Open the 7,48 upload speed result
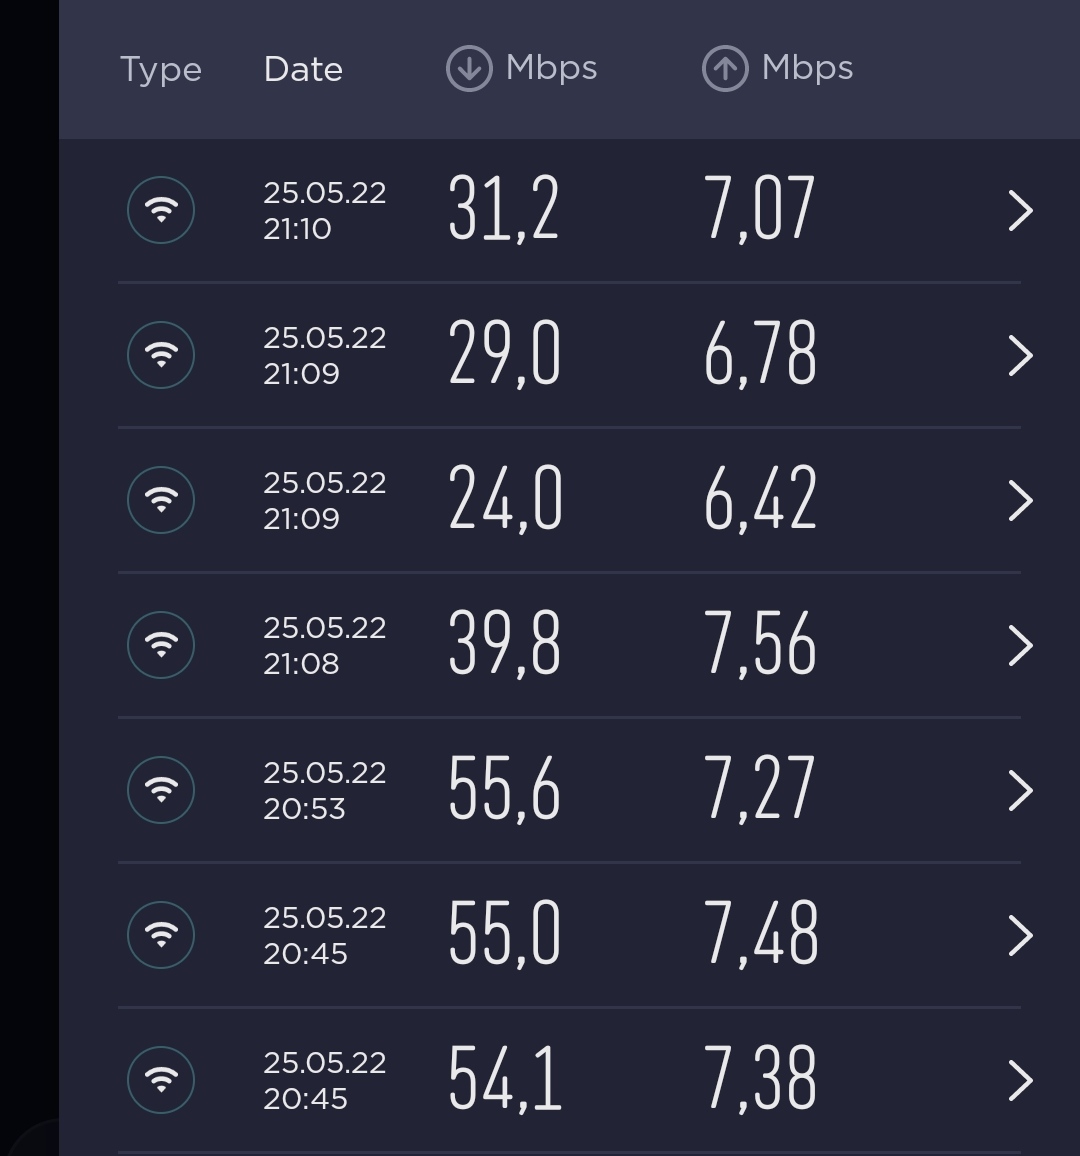Image resolution: width=1080 pixels, height=1156 pixels. point(761,935)
